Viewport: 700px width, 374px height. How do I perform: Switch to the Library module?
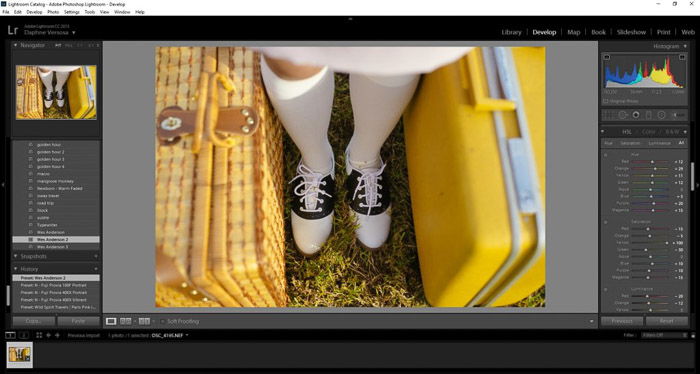(511, 32)
